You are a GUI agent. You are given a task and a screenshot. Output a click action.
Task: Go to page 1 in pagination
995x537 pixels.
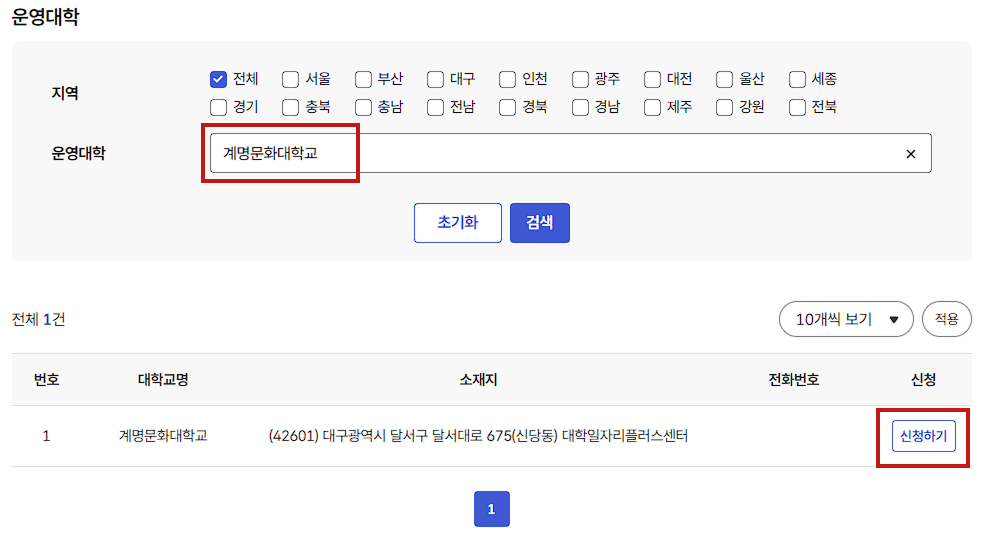491,509
